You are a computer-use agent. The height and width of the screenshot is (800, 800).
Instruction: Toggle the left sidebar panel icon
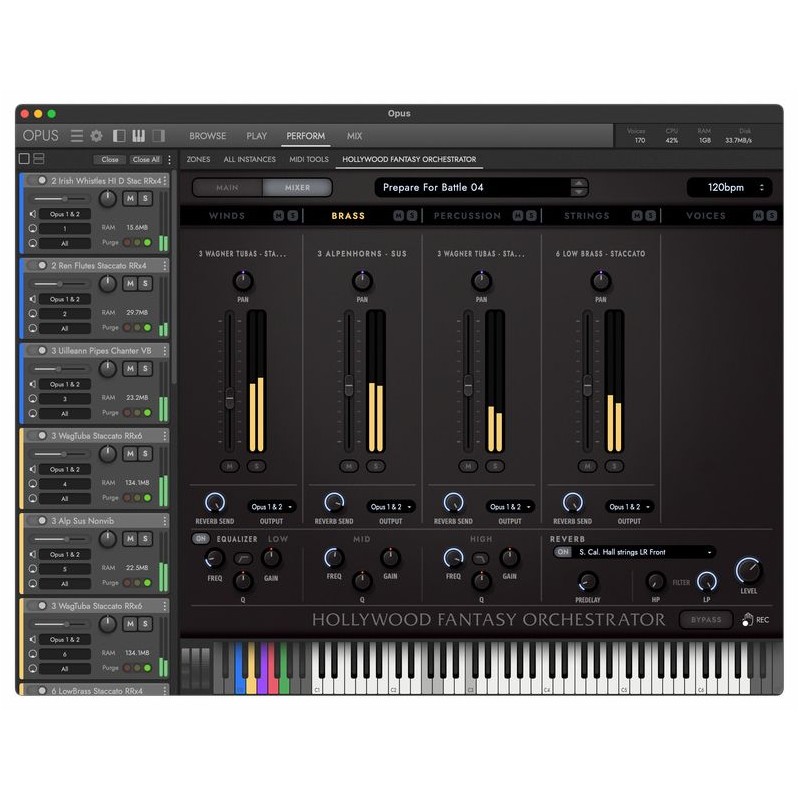tap(119, 136)
